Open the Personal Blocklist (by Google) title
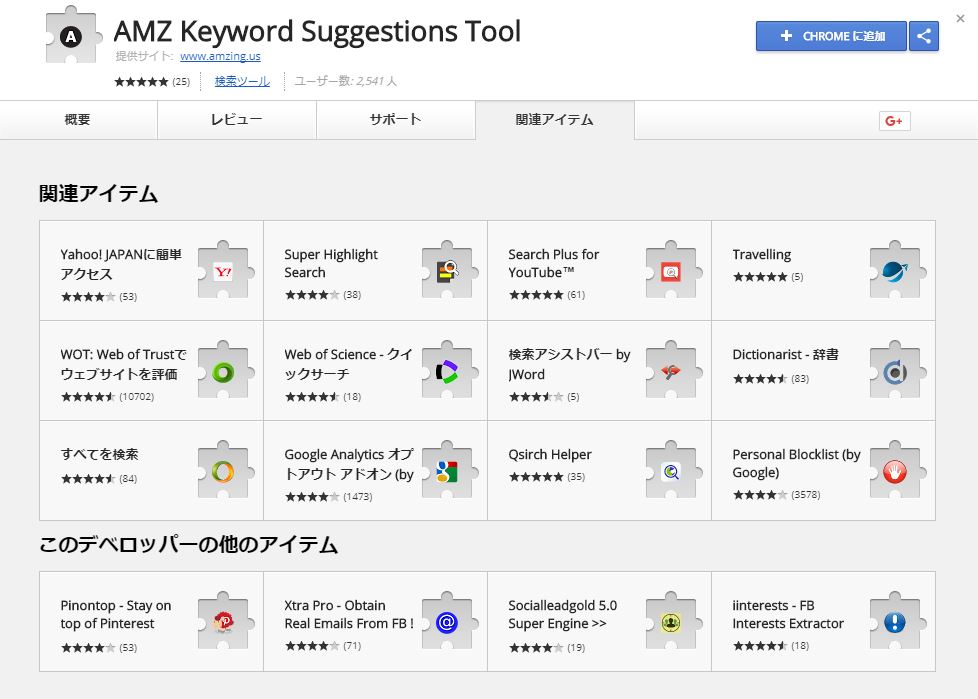 [x=796, y=463]
